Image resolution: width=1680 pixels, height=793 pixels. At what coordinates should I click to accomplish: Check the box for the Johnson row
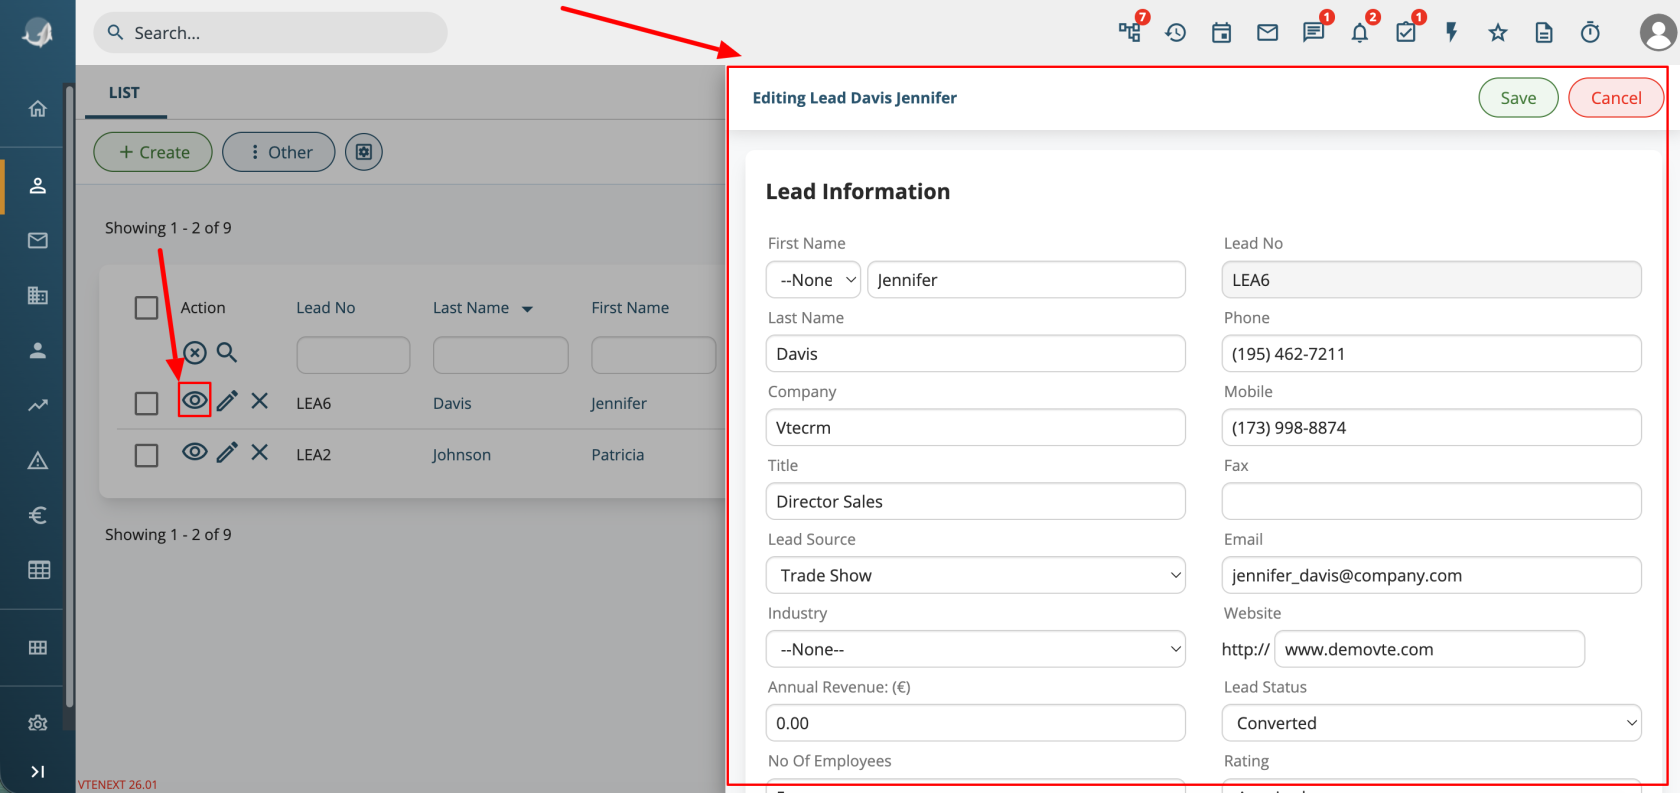point(146,456)
